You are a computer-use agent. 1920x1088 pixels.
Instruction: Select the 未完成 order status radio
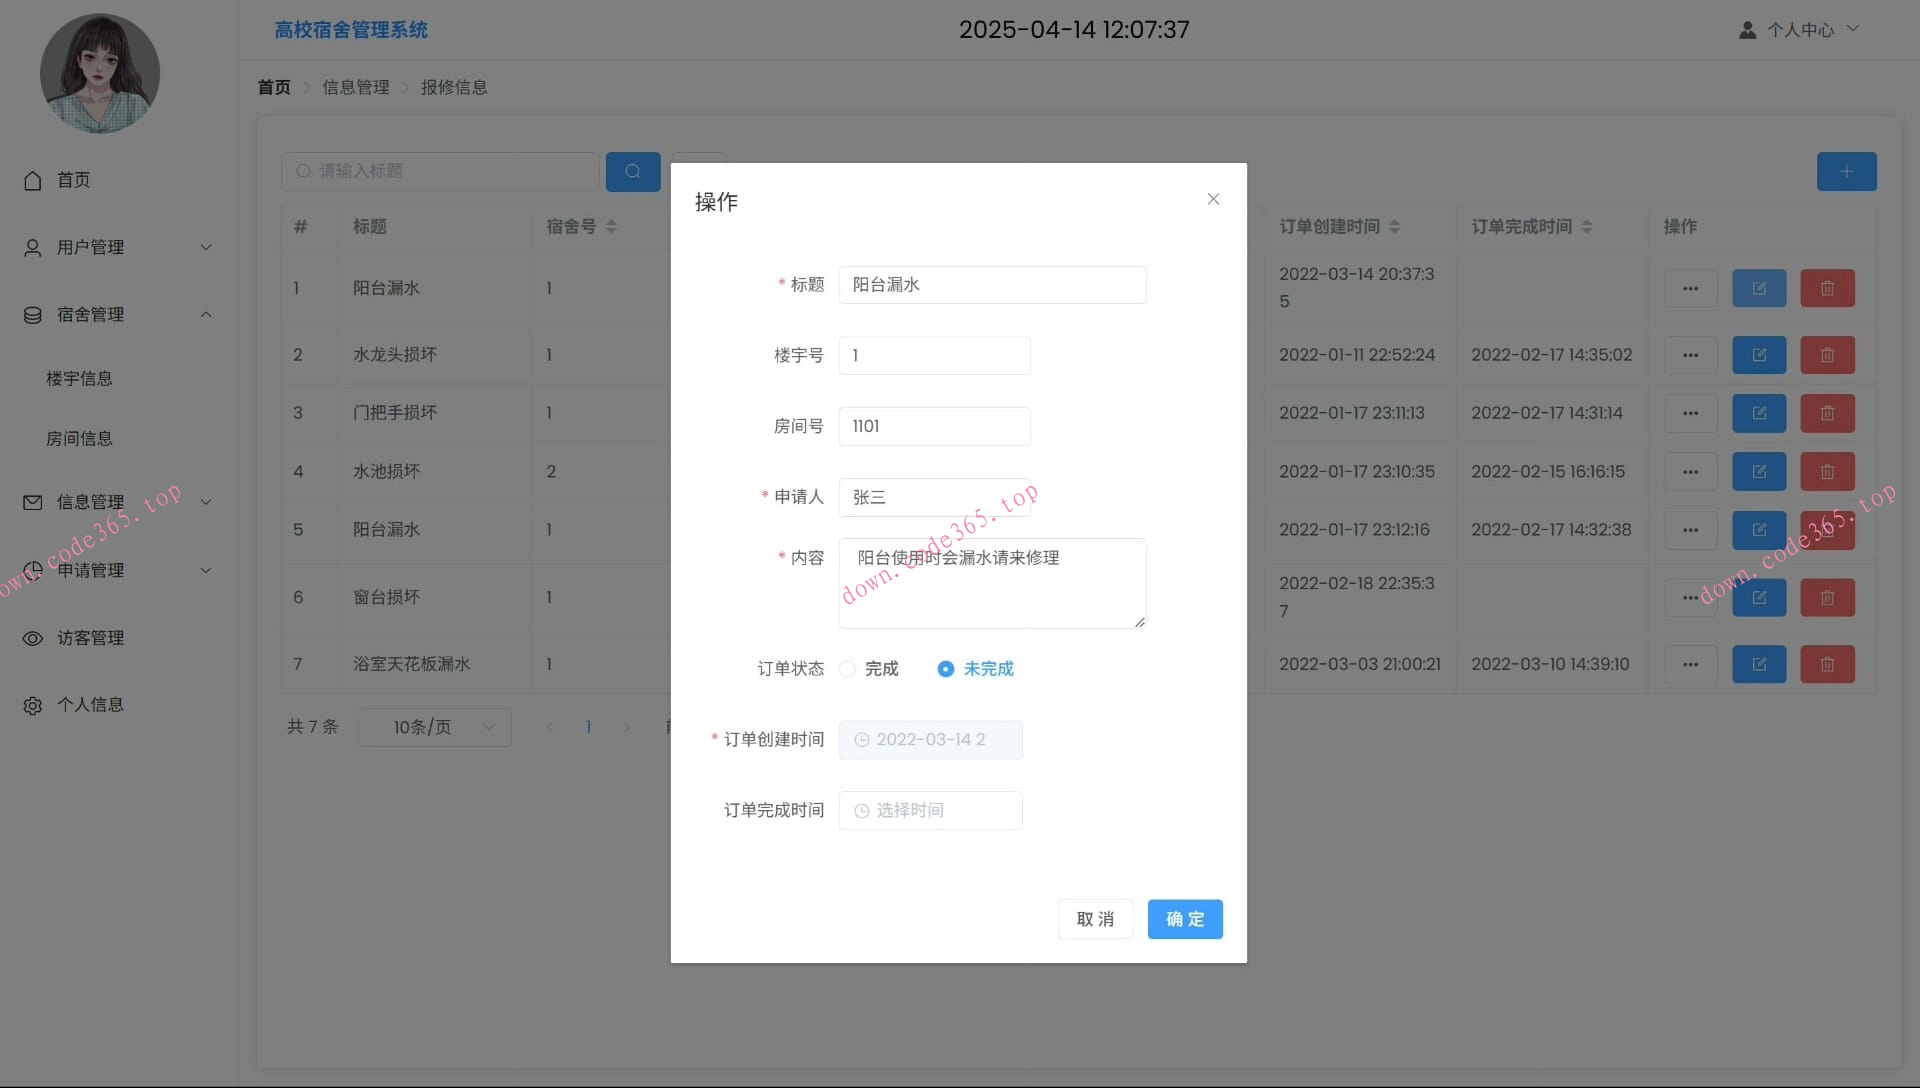tap(945, 669)
